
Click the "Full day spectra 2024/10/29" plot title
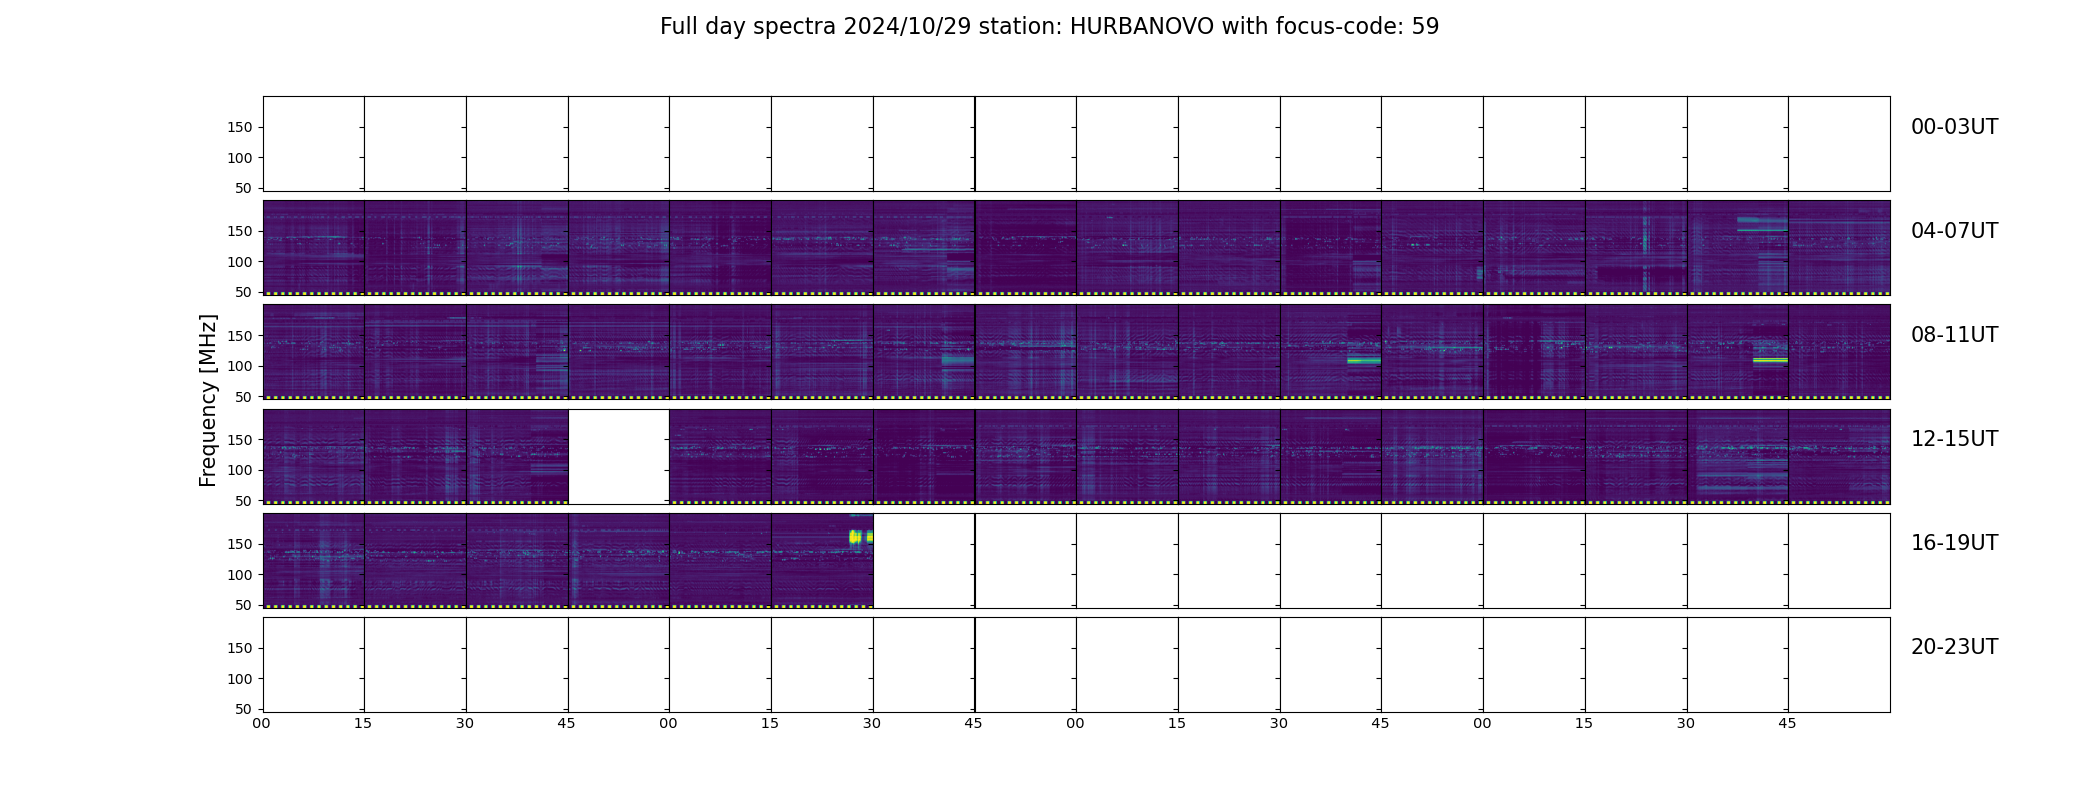tap(1049, 27)
